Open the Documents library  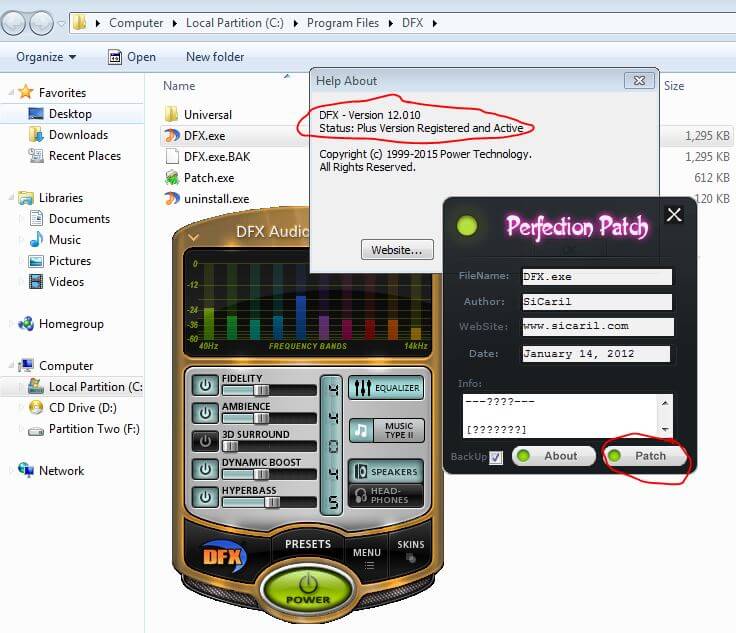(x=79, y=219)
